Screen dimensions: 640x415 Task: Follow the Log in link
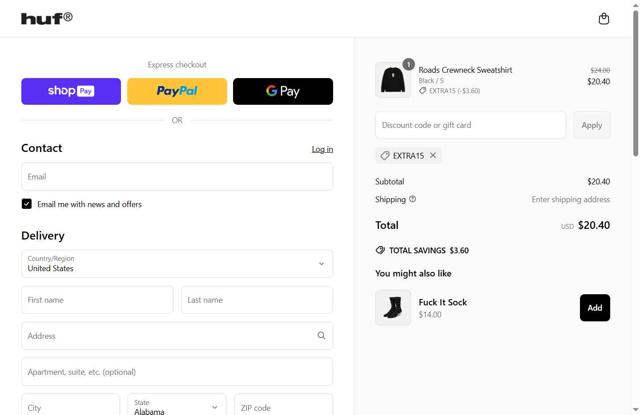pos(322,149)
